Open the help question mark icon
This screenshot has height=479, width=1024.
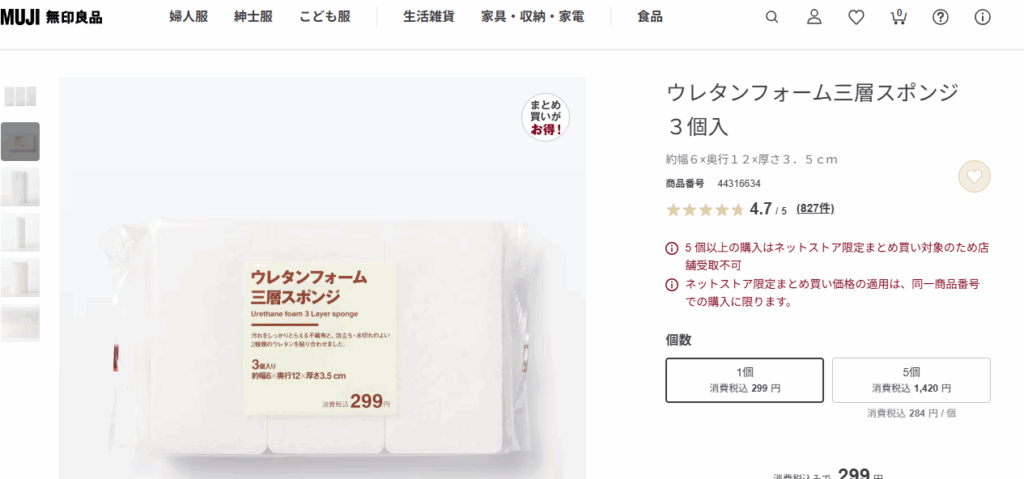point(940,18)
